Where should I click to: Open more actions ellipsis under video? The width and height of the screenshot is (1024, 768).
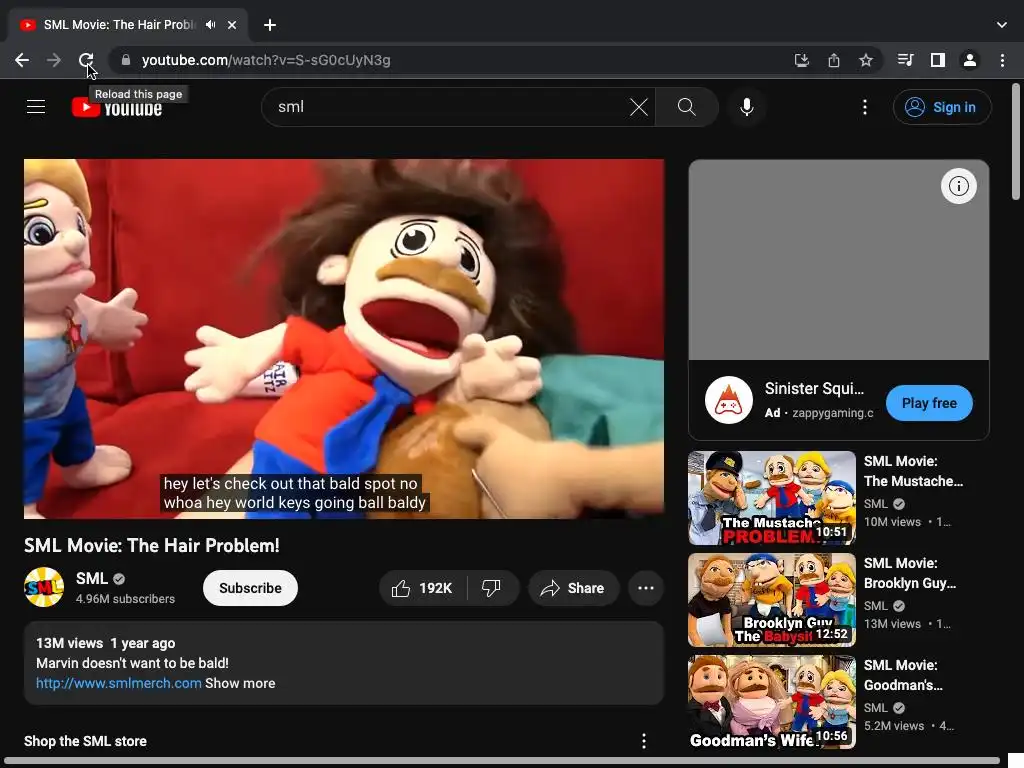tap(646, 588)
